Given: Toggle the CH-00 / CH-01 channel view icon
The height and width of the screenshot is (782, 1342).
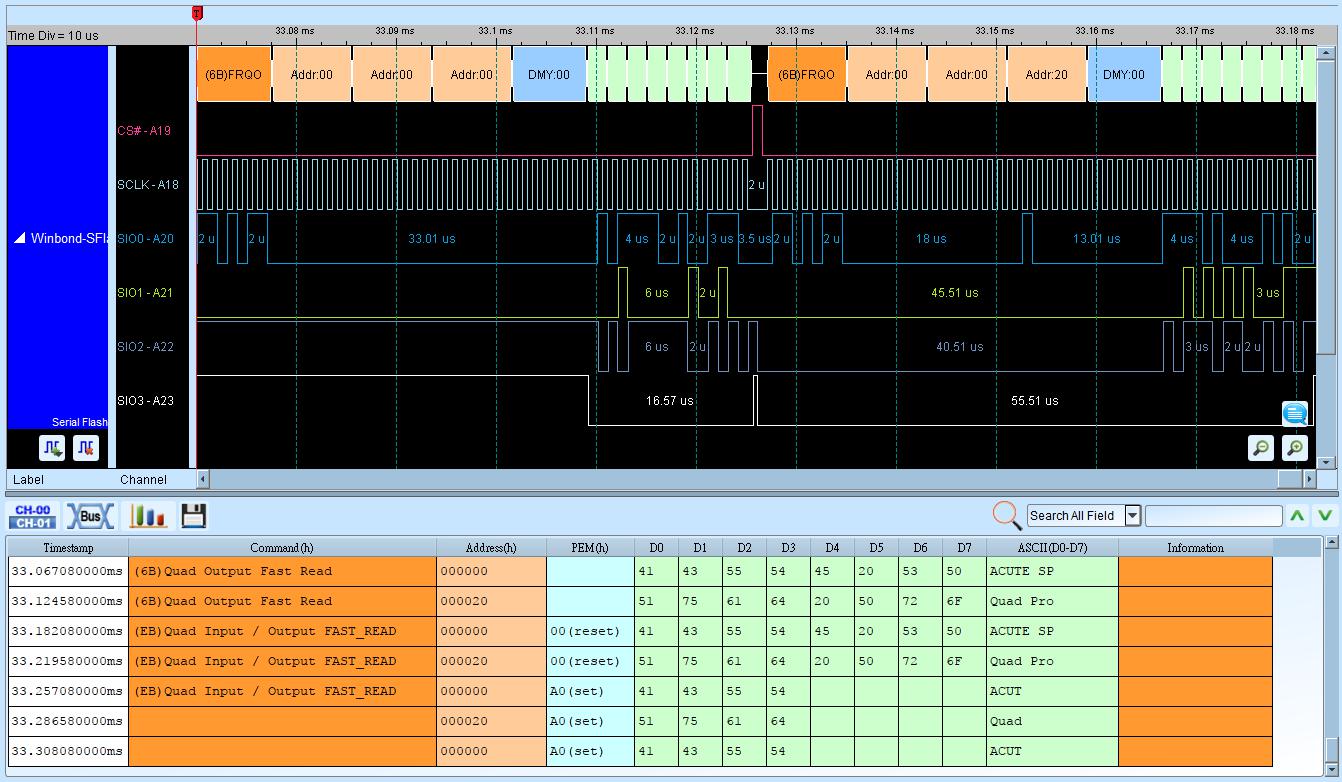Looking at the screenshot, I should [x=33, y=516].
